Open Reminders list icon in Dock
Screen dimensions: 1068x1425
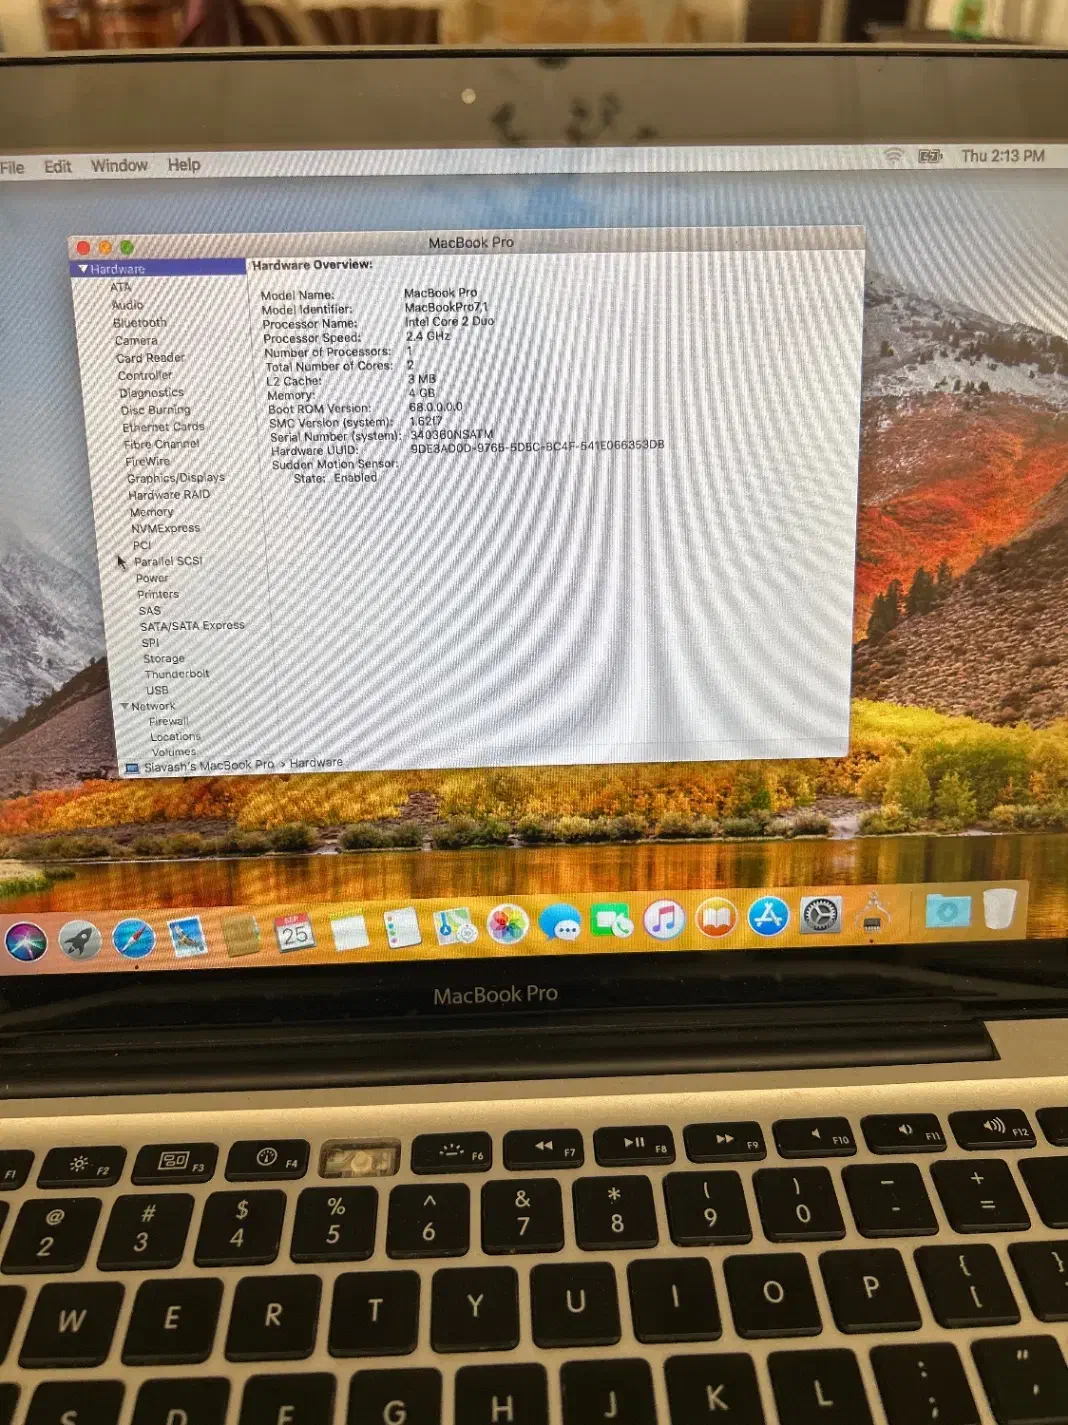(402, 929)
